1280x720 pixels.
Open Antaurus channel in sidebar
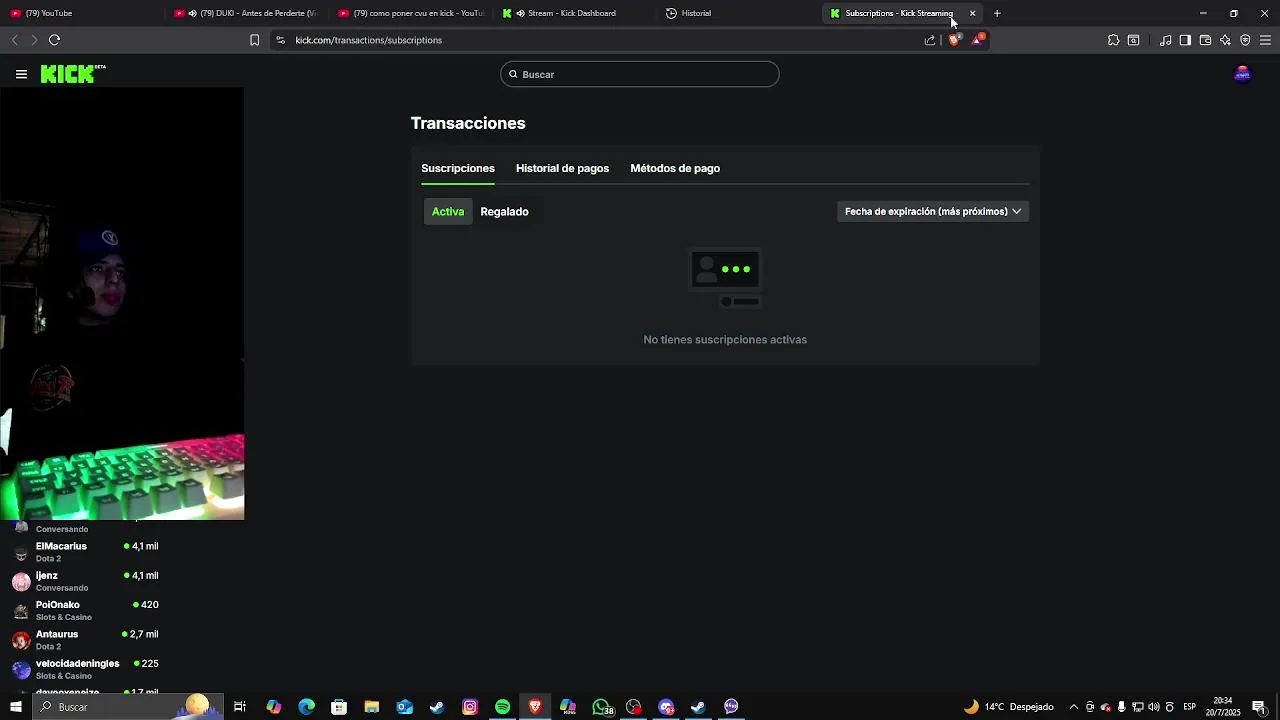(85, 640)
